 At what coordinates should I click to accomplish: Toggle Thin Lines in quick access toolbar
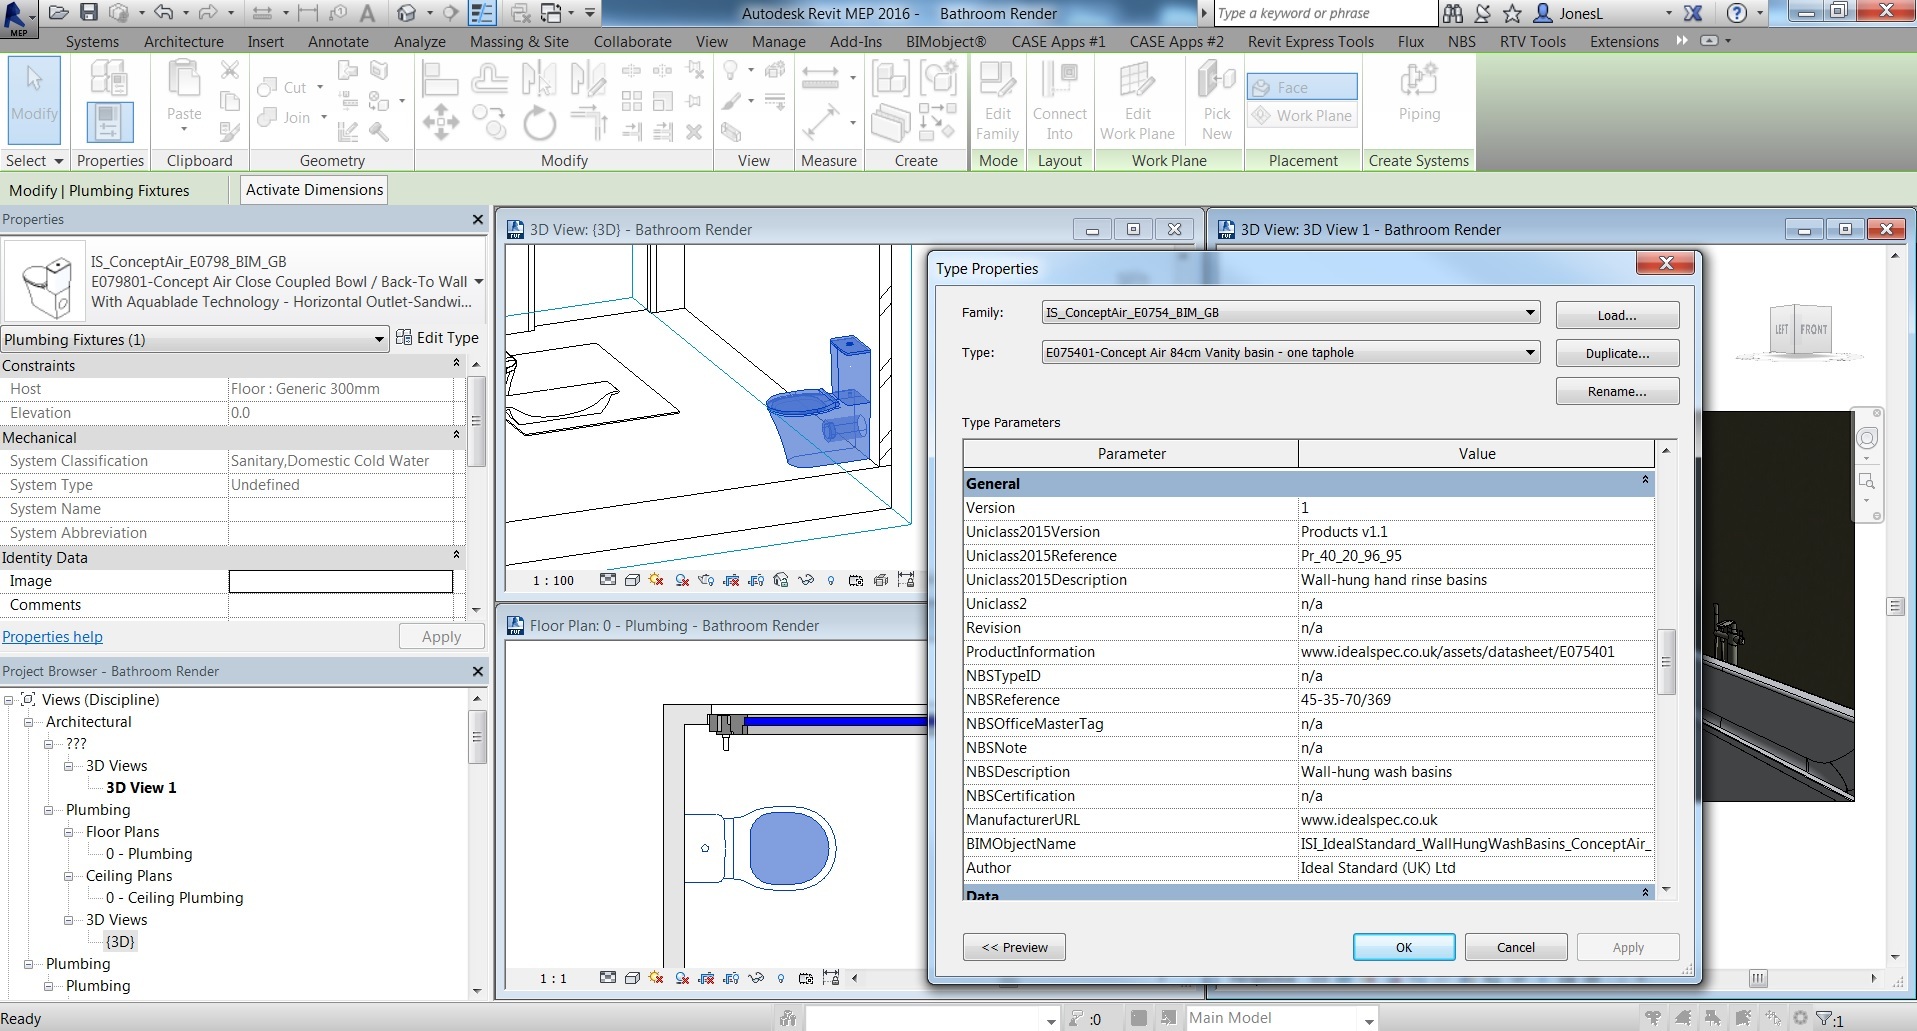pos(483,13)
